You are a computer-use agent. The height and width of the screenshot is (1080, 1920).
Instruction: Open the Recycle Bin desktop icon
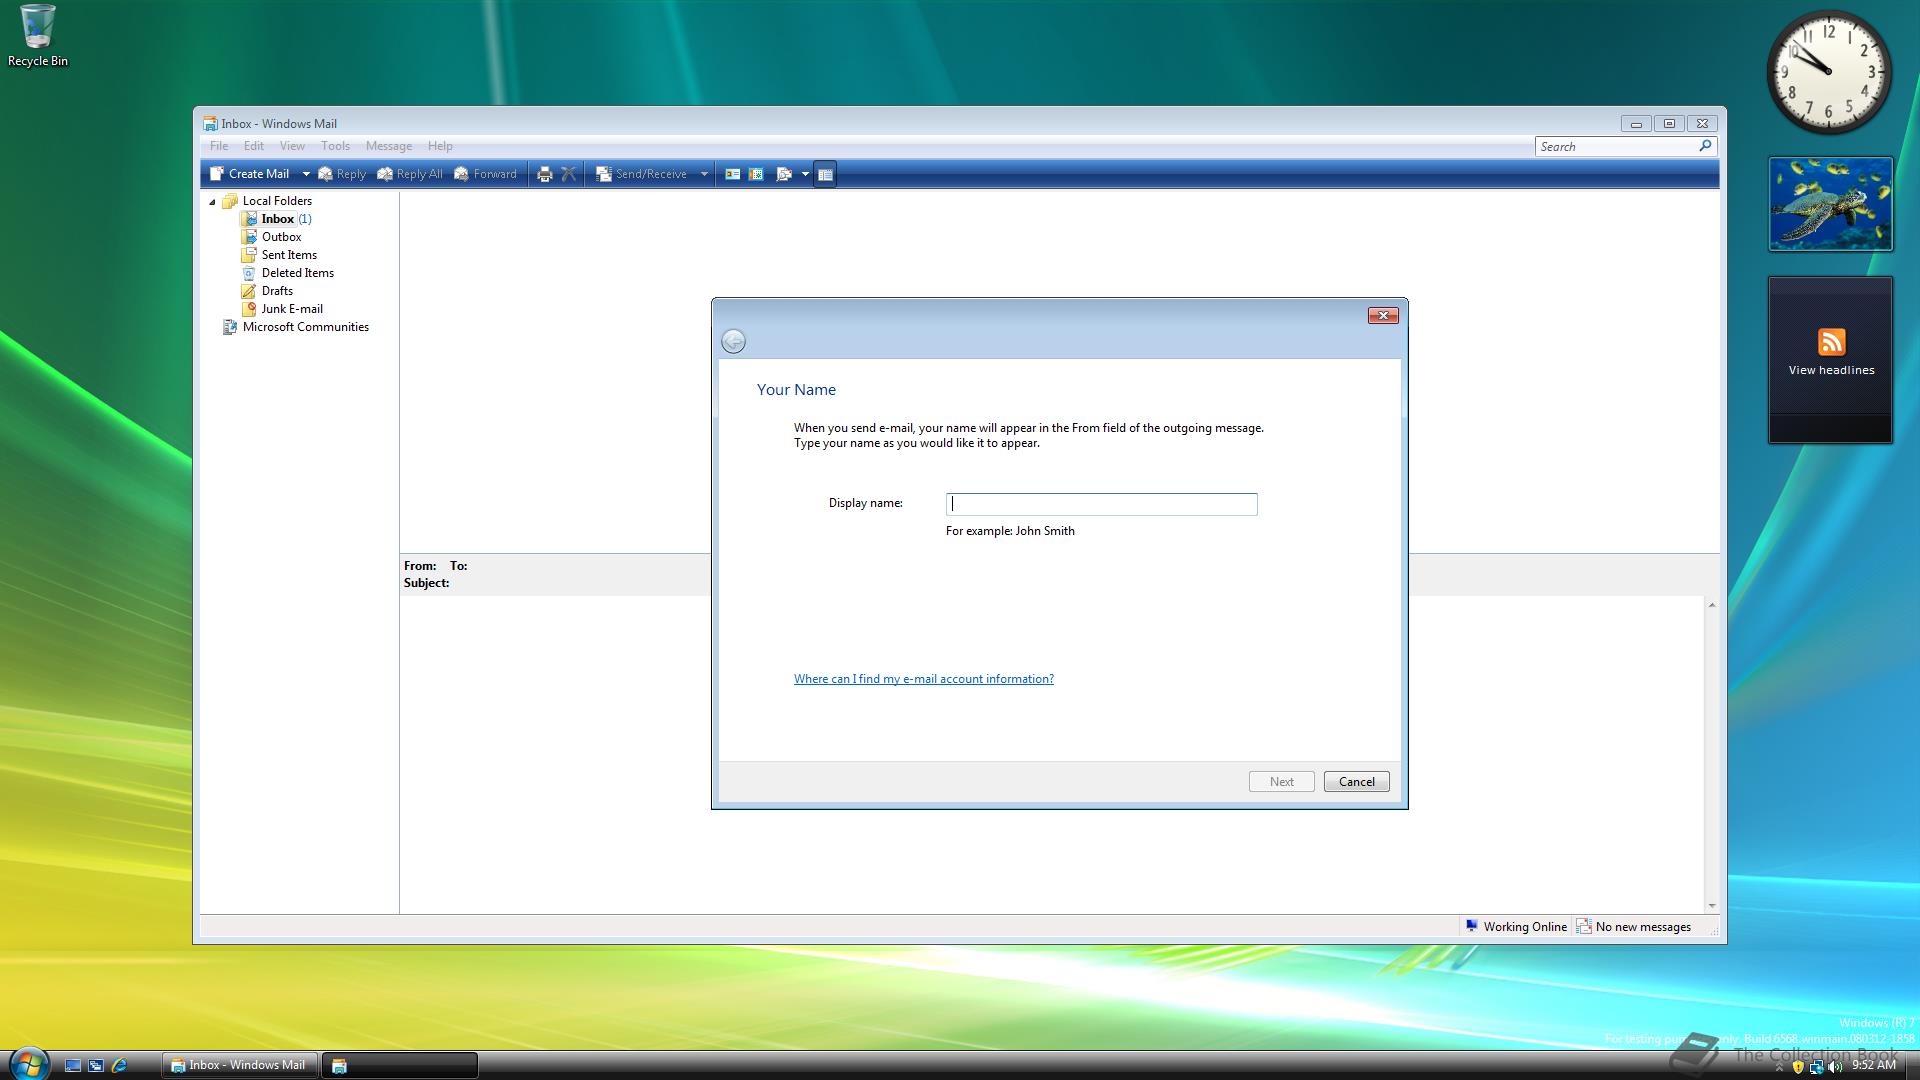coord(38,36)
